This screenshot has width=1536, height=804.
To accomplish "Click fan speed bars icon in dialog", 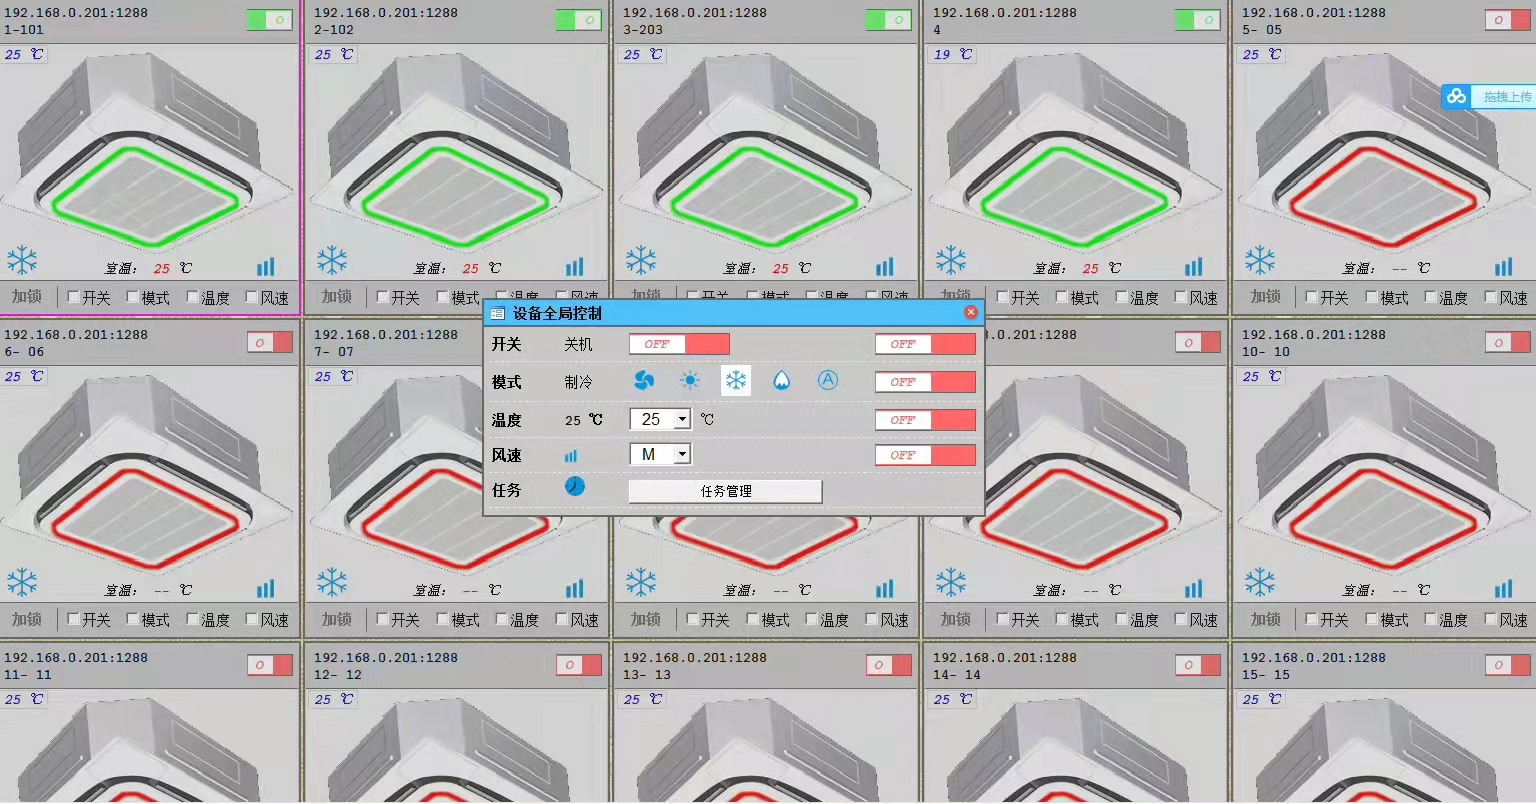I will 571,456.
